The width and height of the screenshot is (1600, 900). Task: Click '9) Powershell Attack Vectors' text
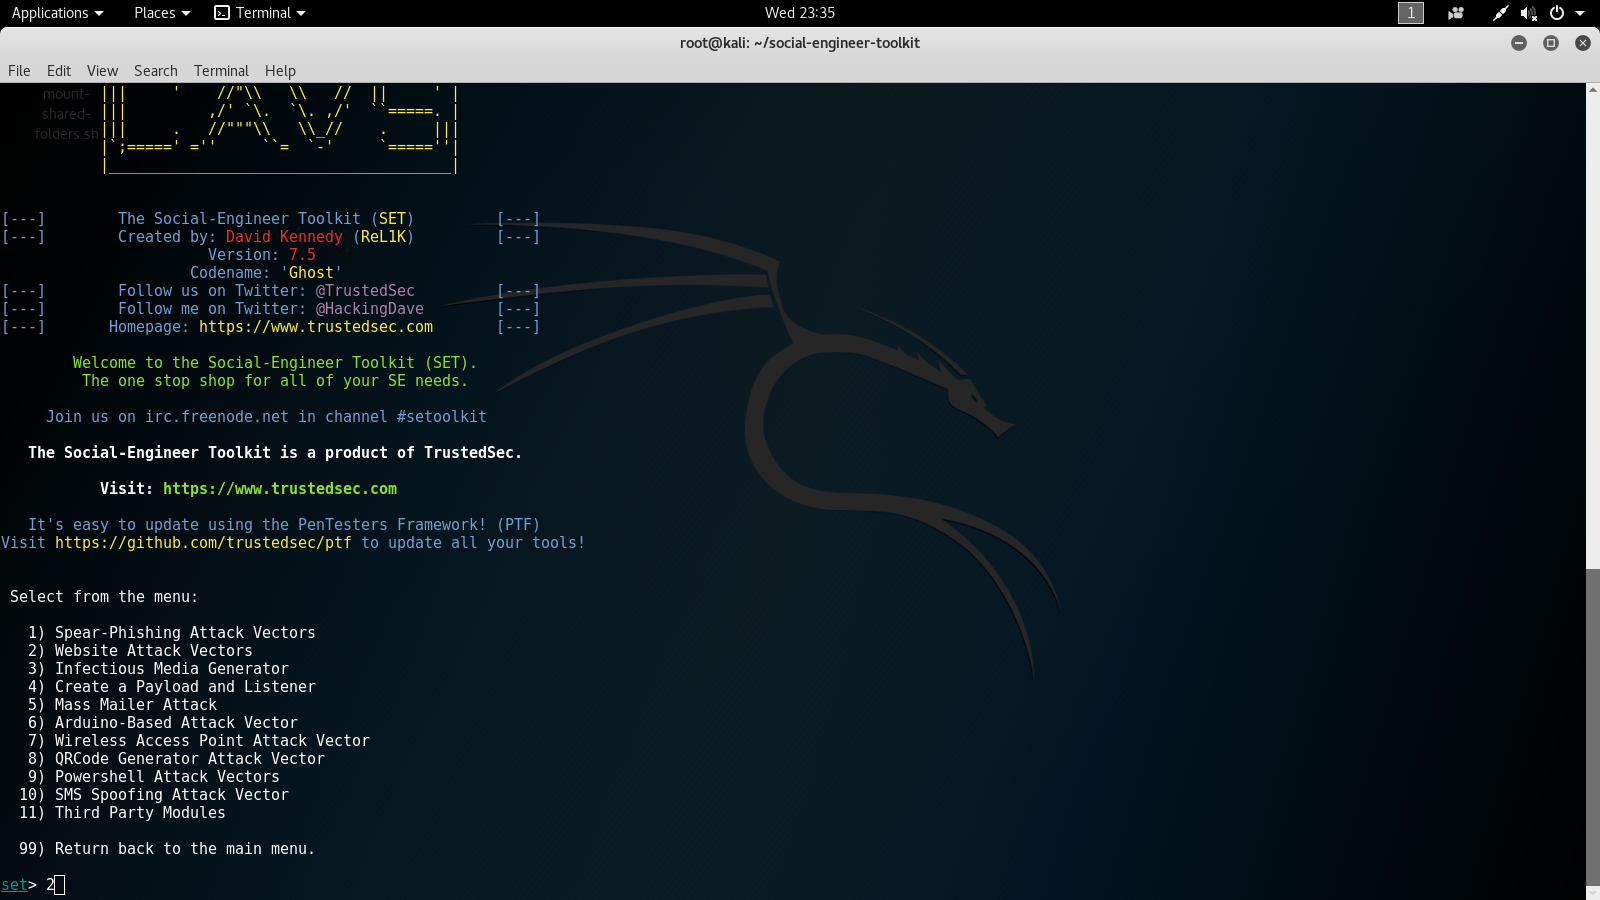154,777
